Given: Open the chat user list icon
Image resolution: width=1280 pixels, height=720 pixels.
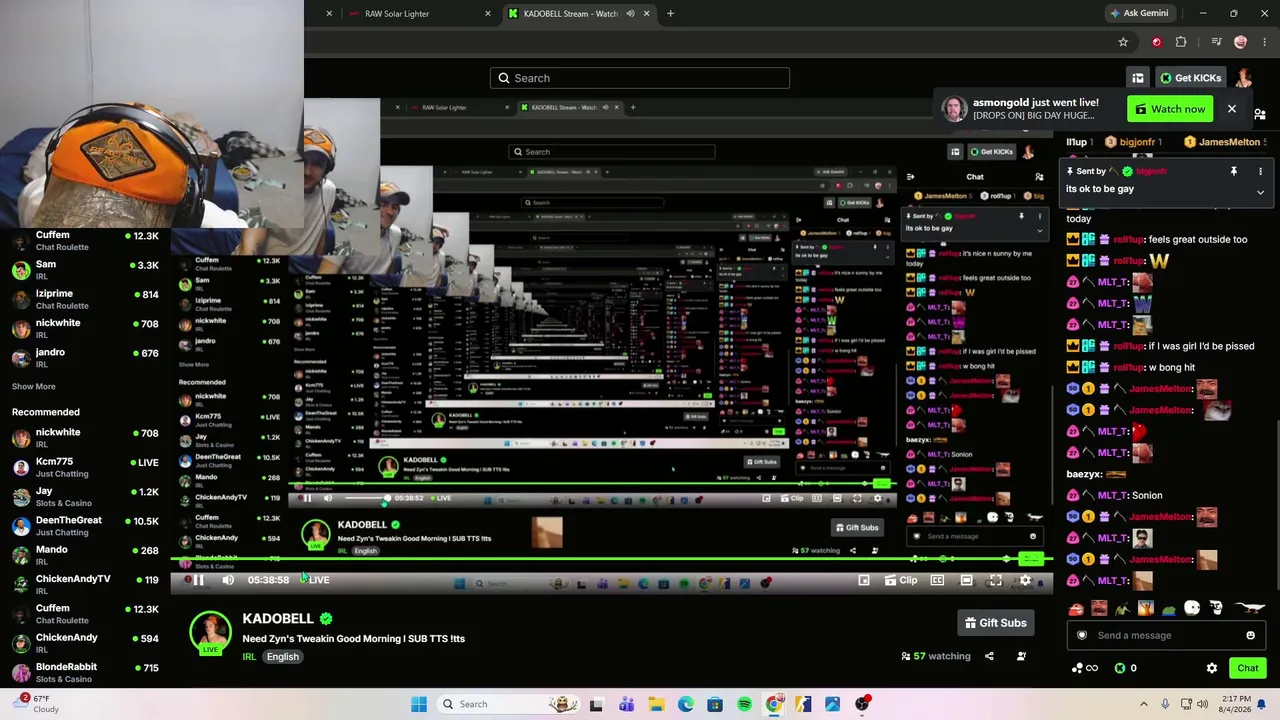Looking at the screenshot, I should pyautogui.click(x=1260, y=114).
